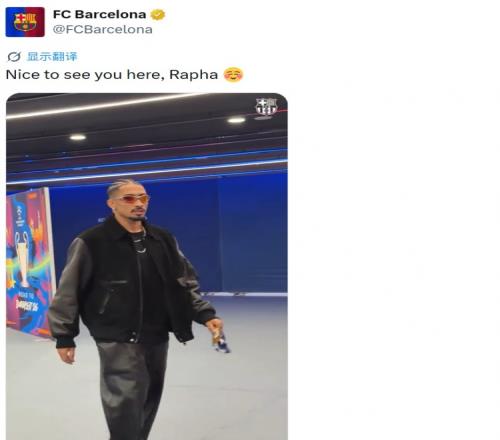This screenshot has height=440, width=500.
Task: Click the gold verified badge beside FC Barcelona
Action: (x=157, y=15)
